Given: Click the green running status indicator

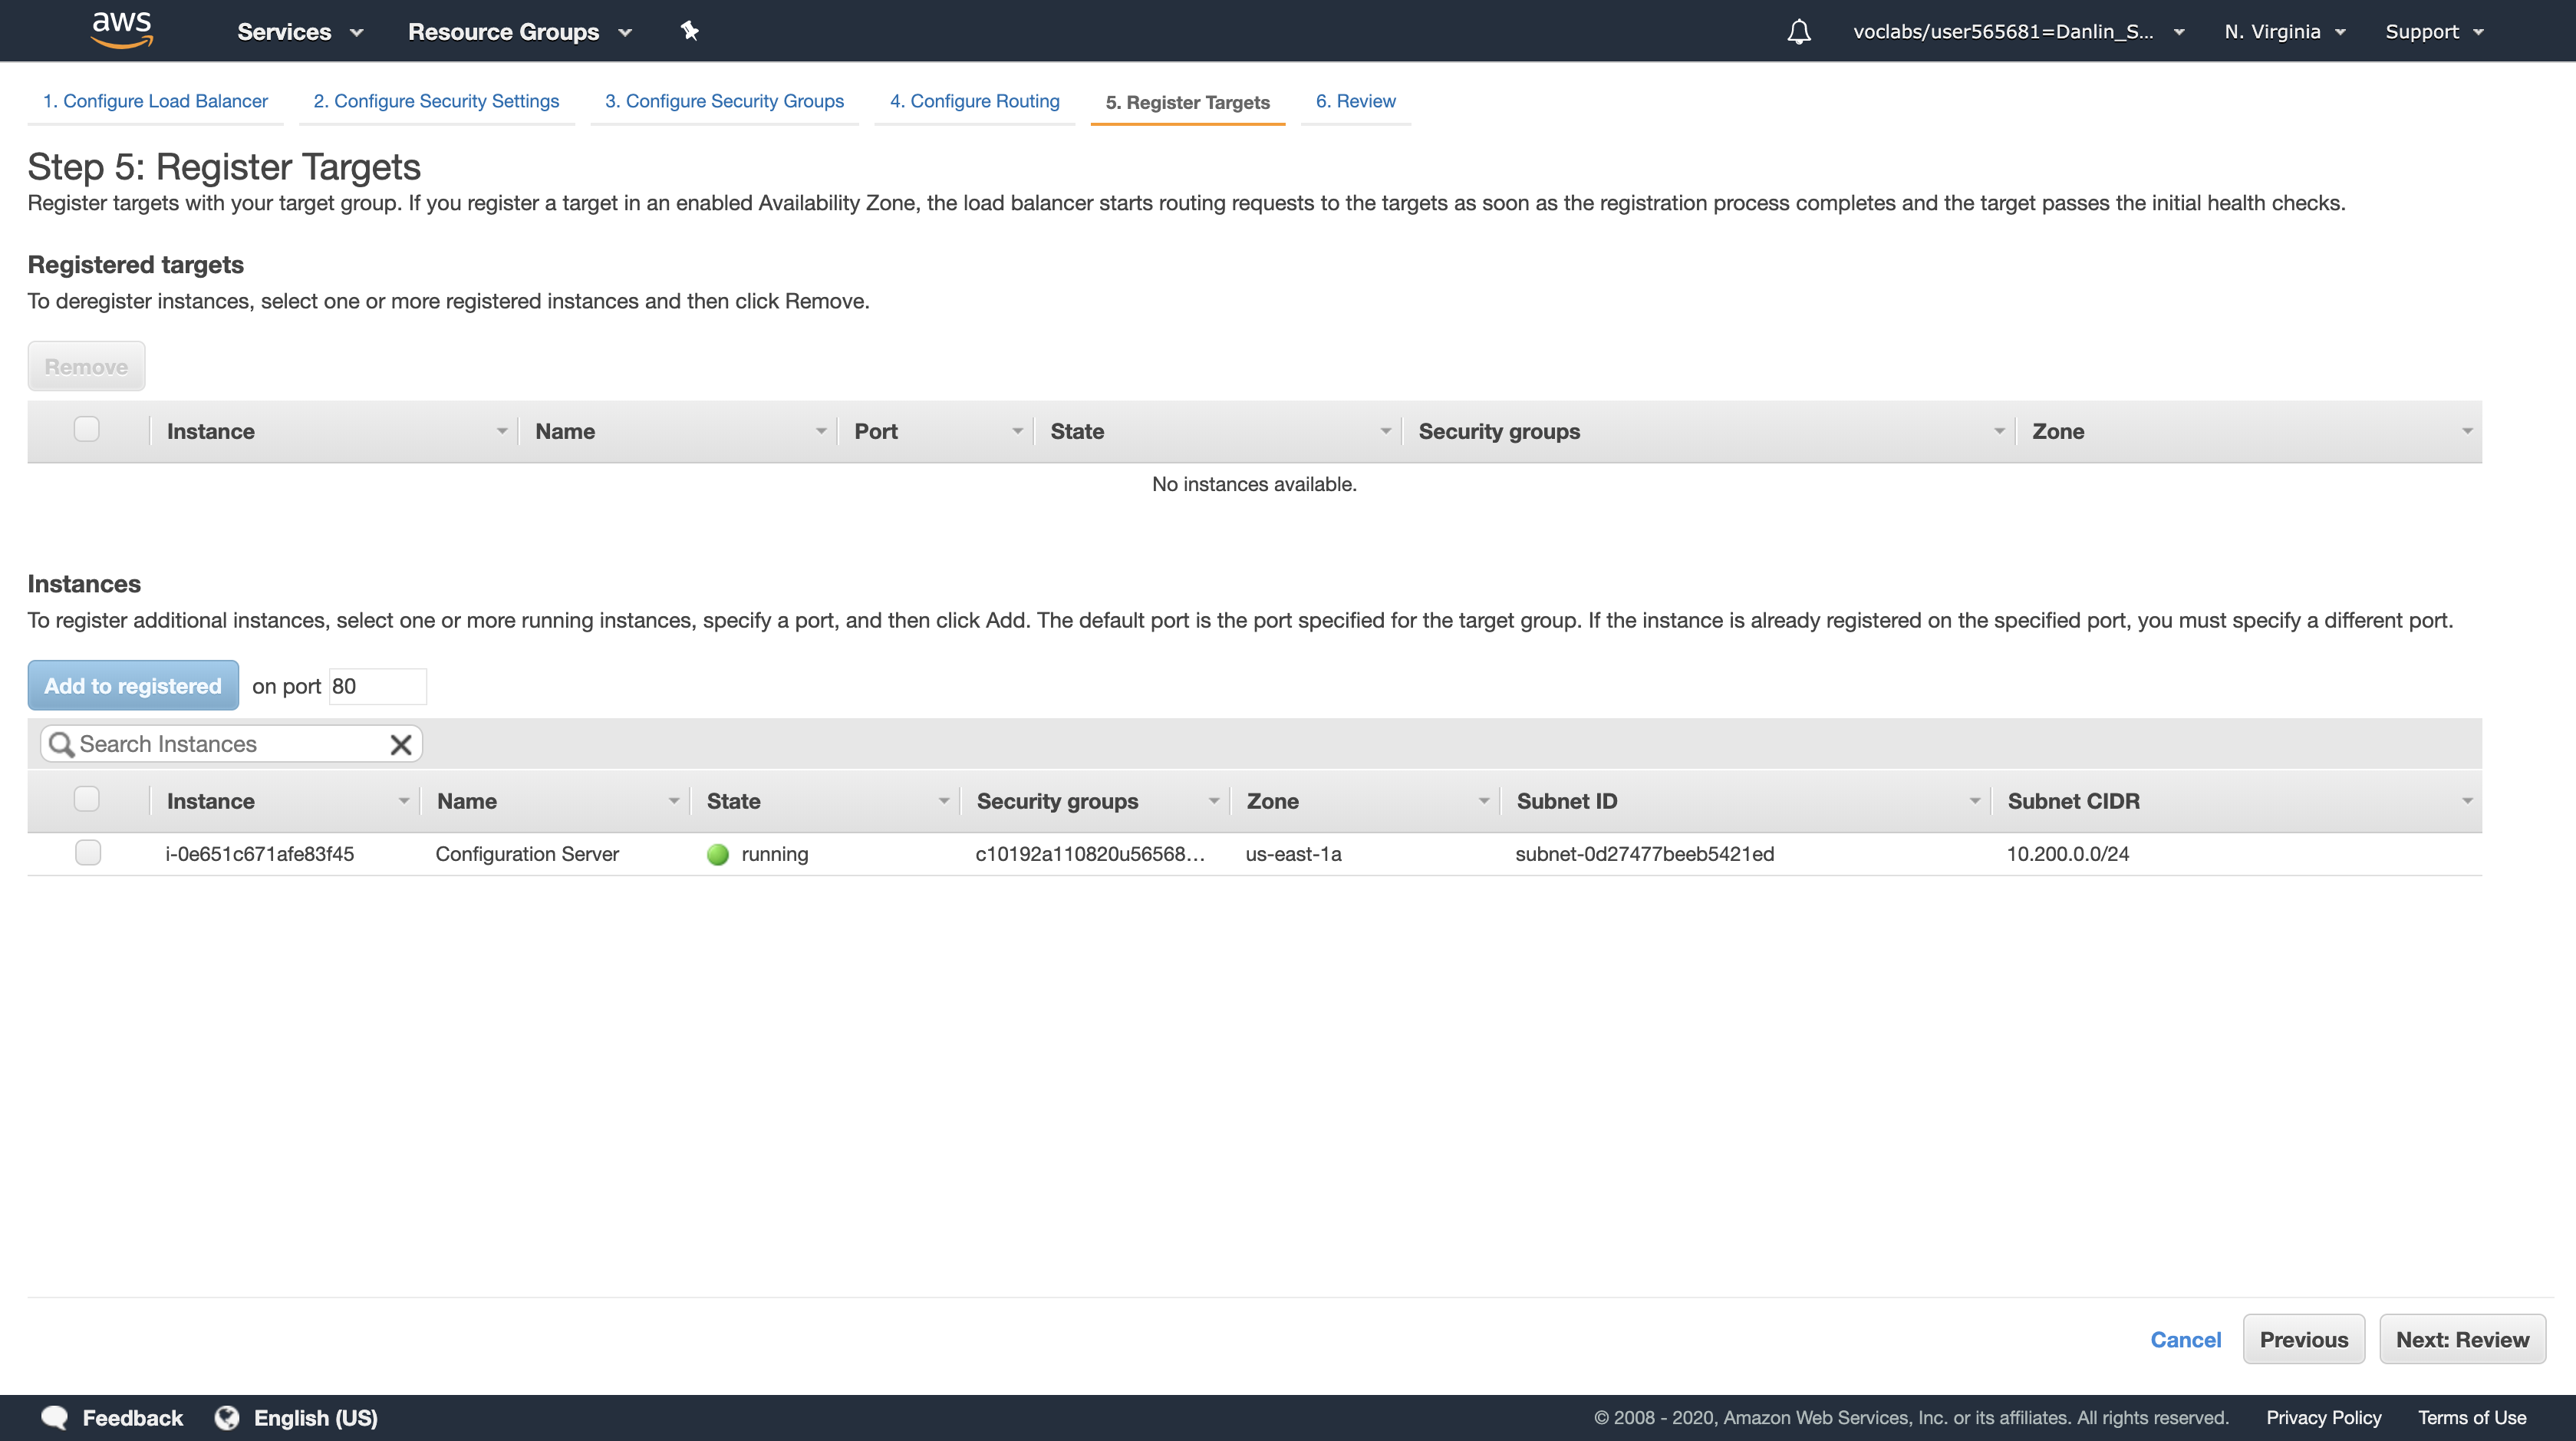Looking at the screenshot, I should (x=717, y=854).
